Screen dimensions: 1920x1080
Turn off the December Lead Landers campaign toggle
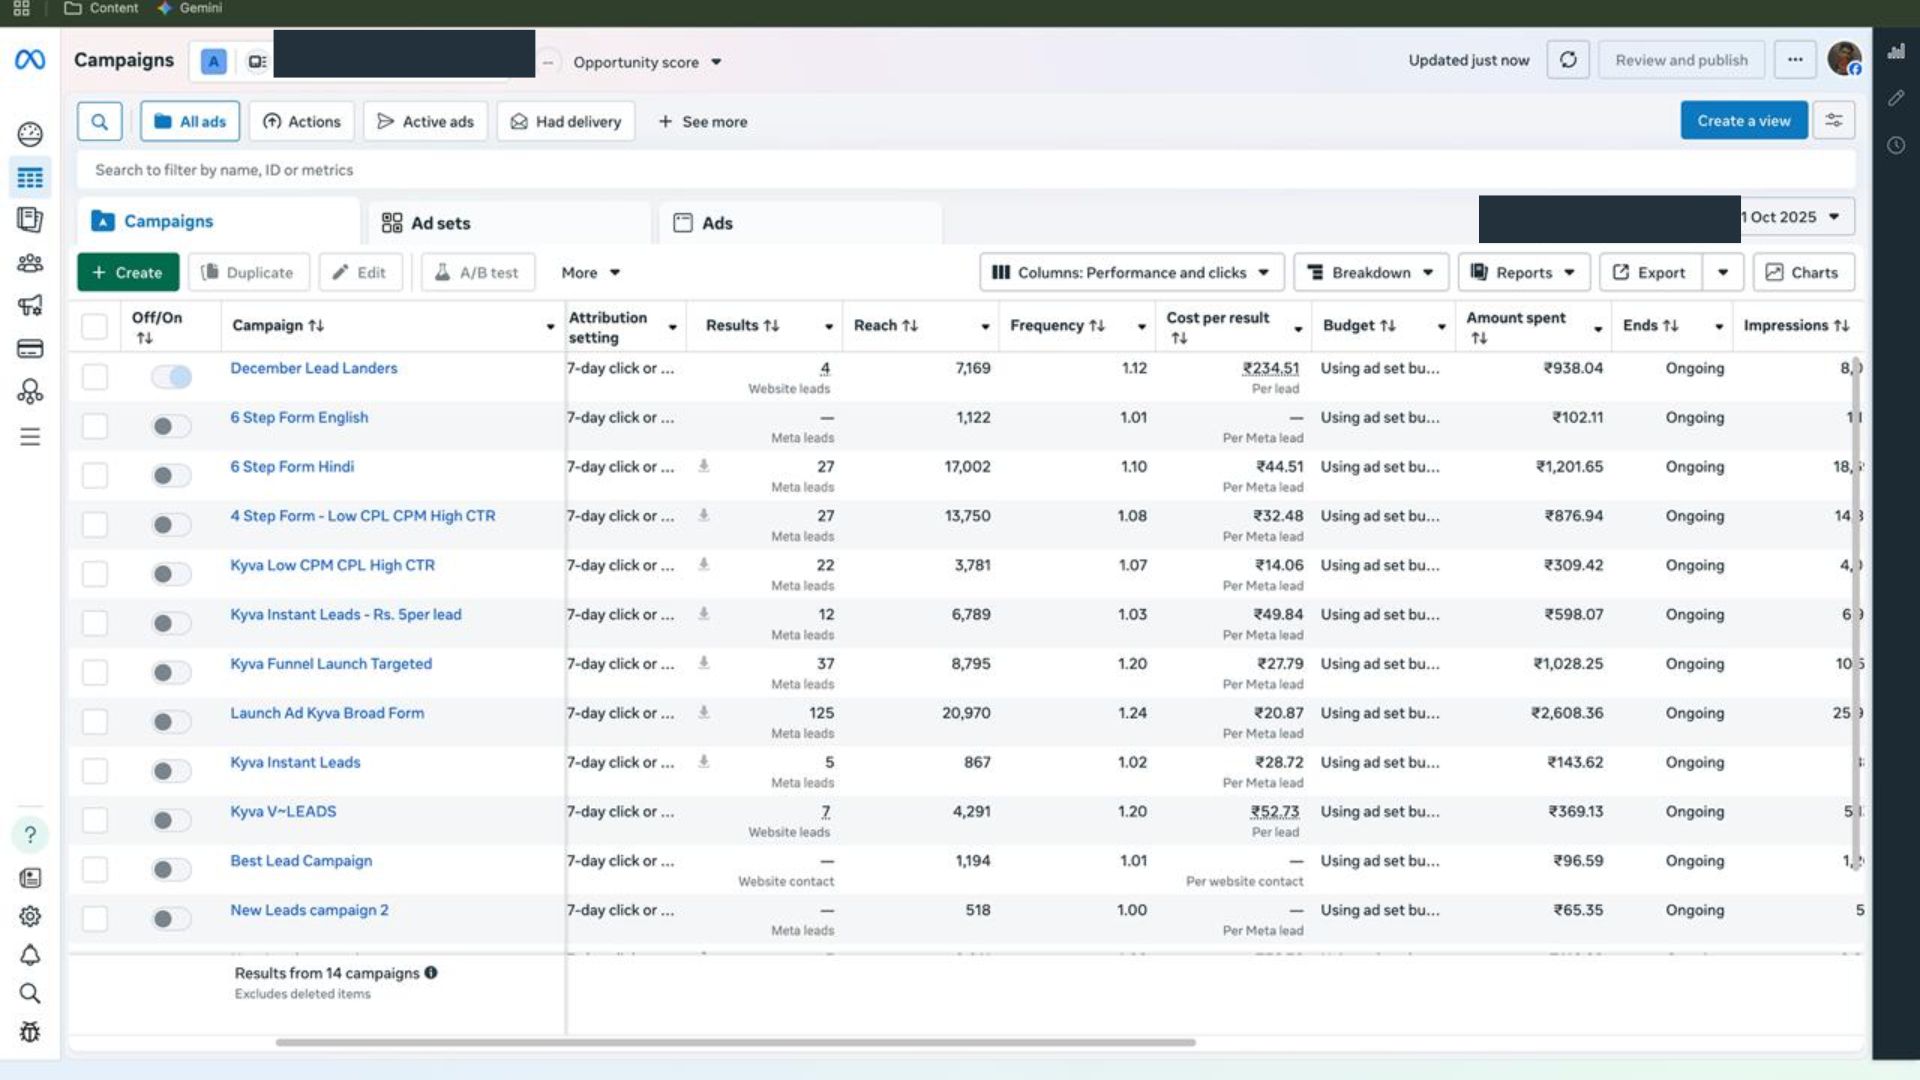coord(170,376)
